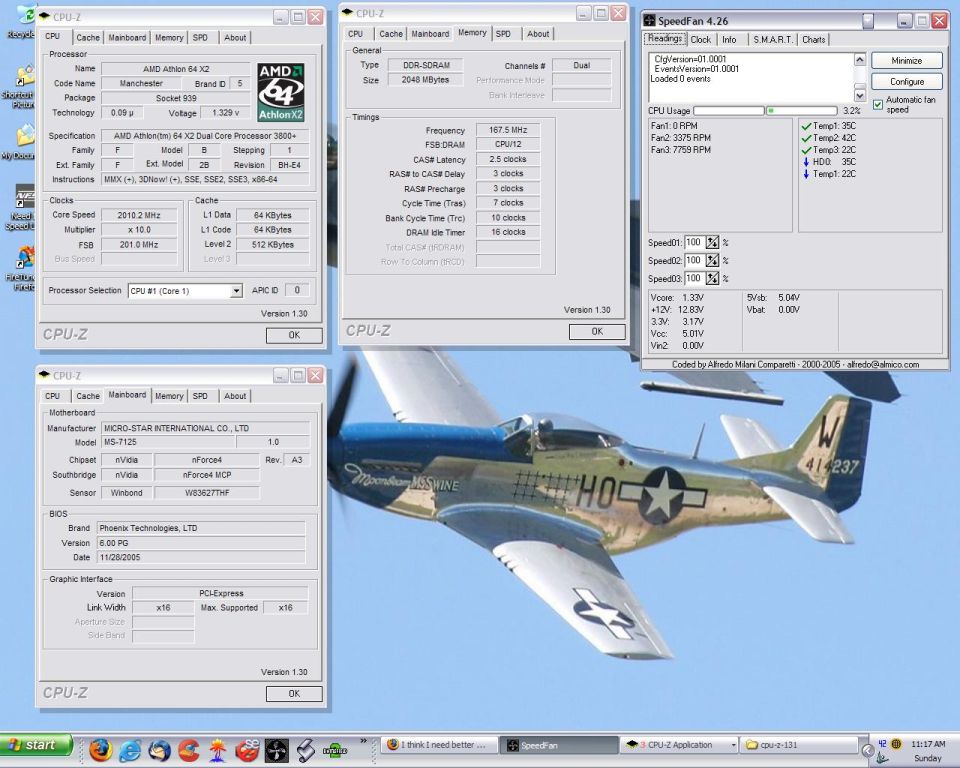Click the green check icon beside Temp2
Screen dimensions: 960x768
(806, 138)
